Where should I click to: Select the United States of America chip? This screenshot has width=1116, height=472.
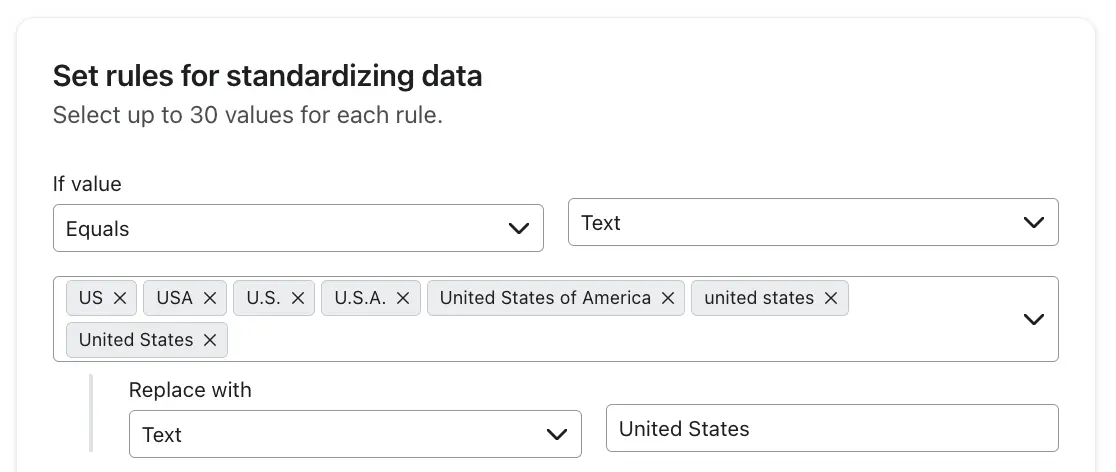coord(545,298)
